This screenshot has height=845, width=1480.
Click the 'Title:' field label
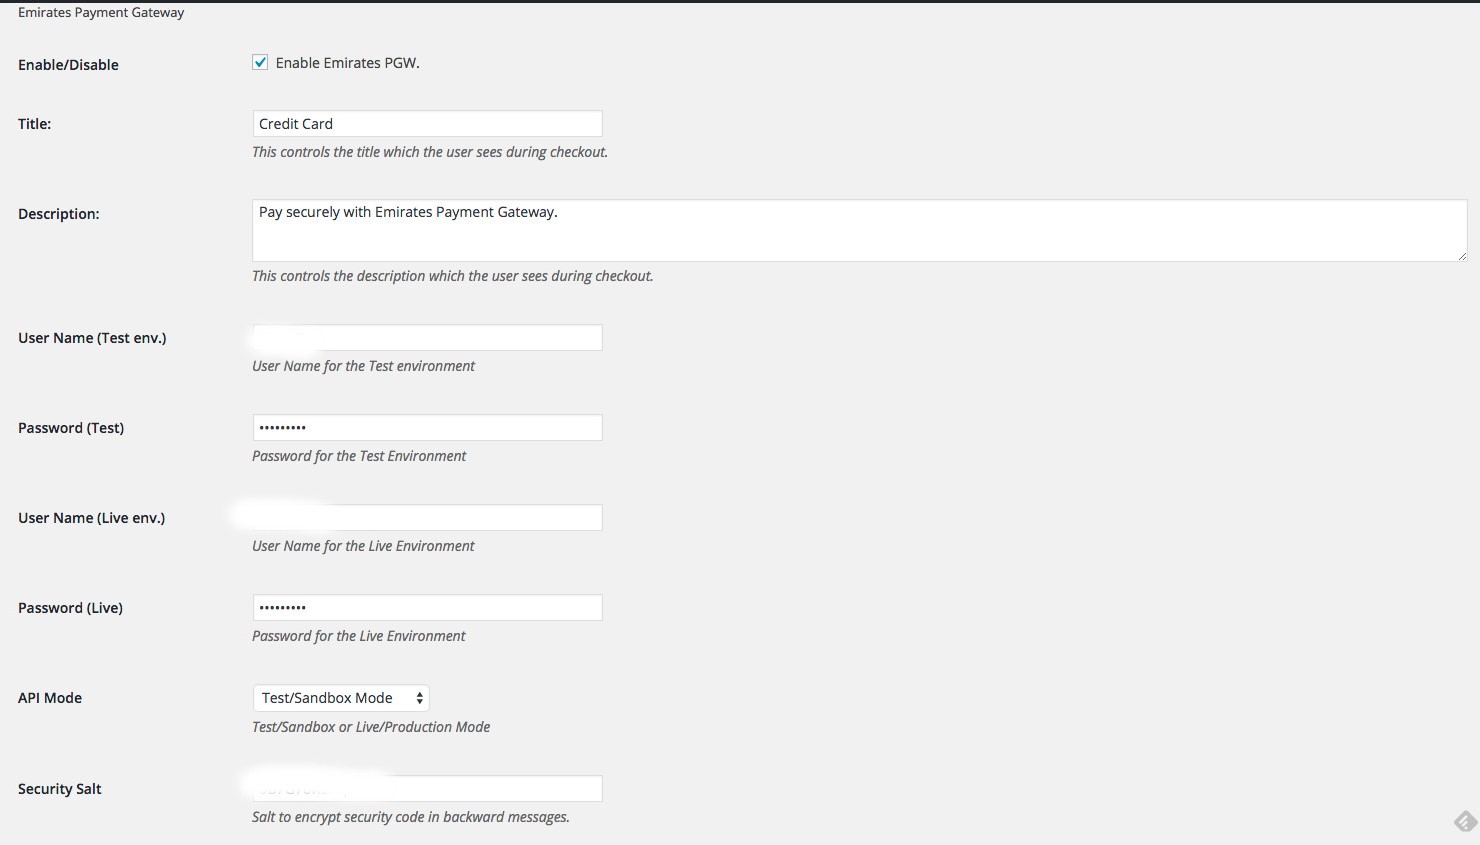(35, 124)
